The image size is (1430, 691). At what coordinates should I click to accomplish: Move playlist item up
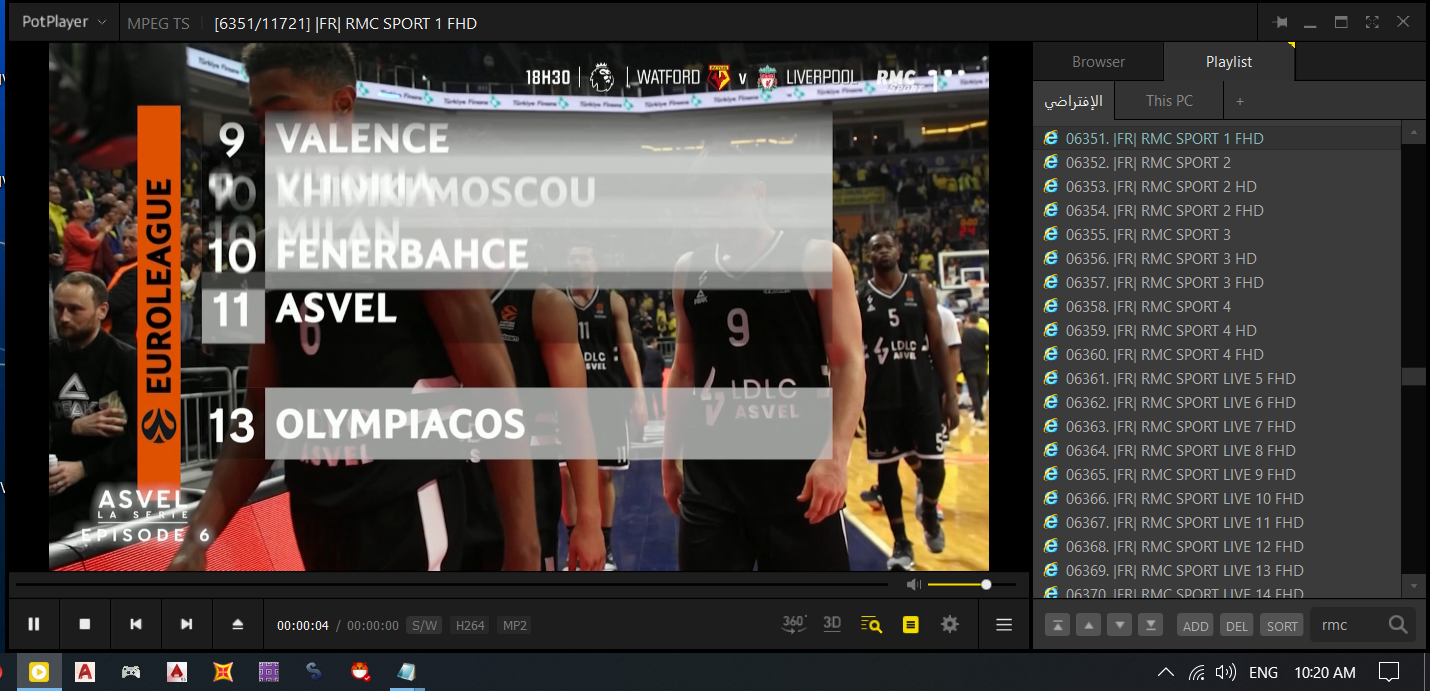pos(1089,626)
